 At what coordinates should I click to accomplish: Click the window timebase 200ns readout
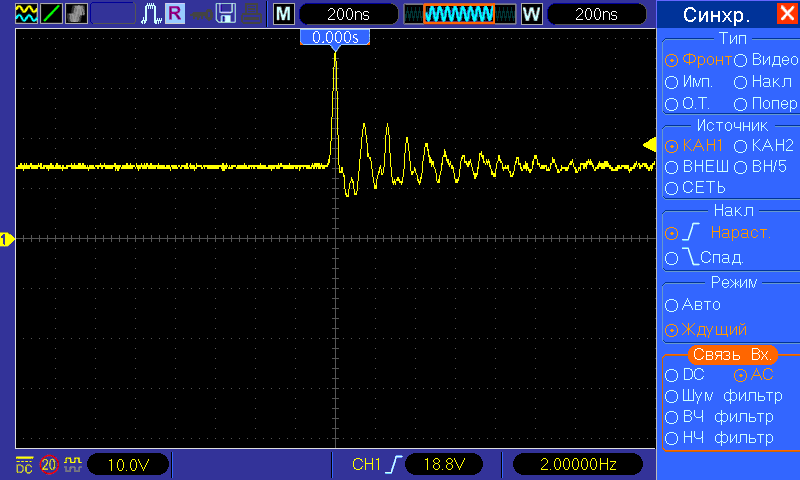coord(596,14)
